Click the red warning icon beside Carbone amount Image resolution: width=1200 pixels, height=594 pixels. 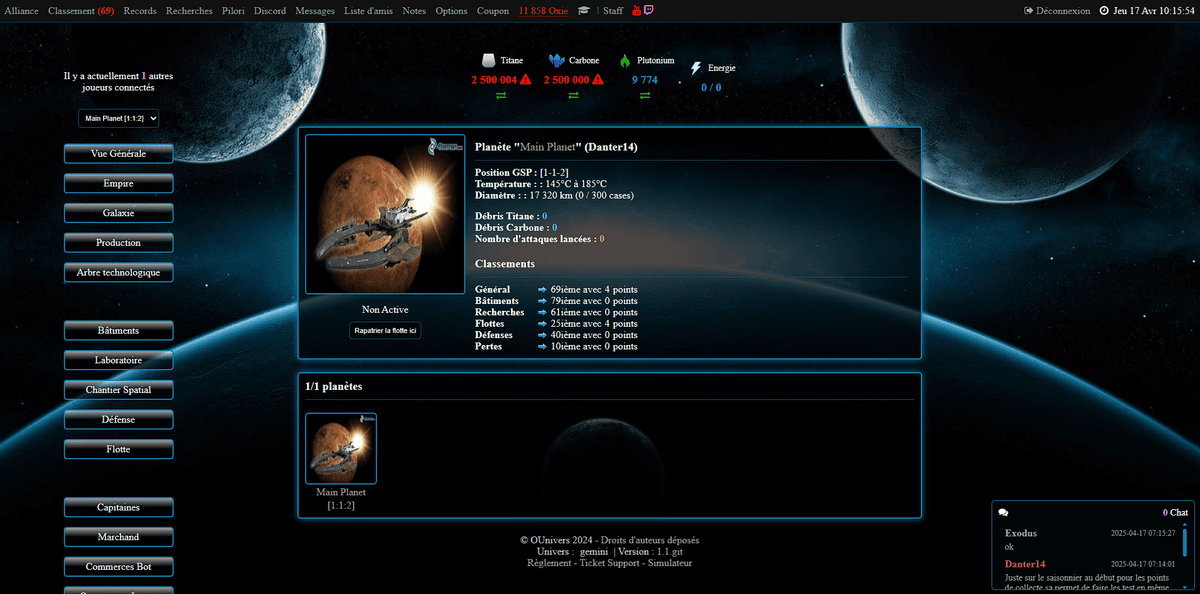[x=598, y=79]
